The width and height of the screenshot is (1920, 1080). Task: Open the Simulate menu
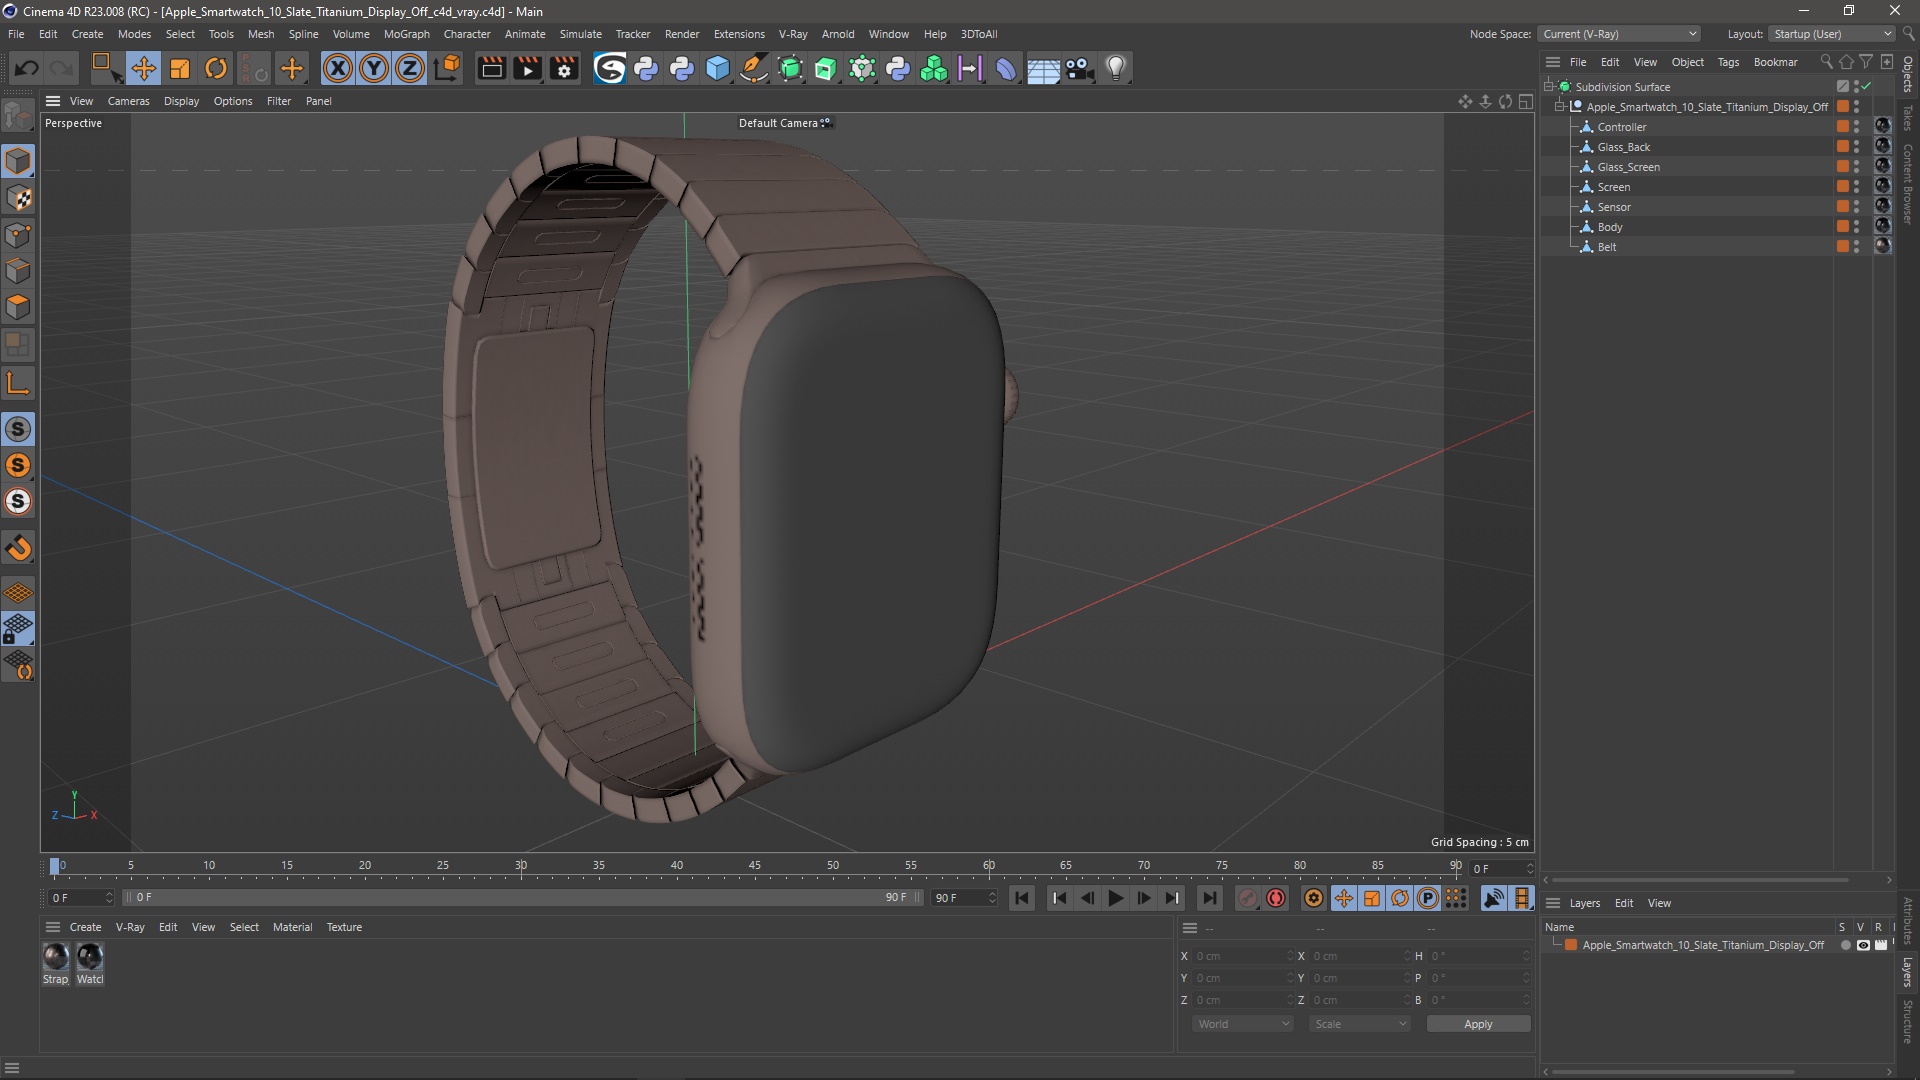[580, 34]
